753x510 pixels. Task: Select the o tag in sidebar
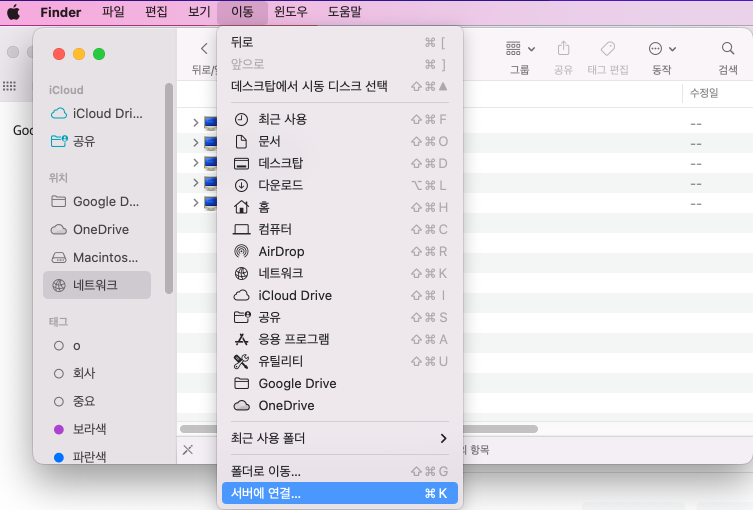pos(97,346)
